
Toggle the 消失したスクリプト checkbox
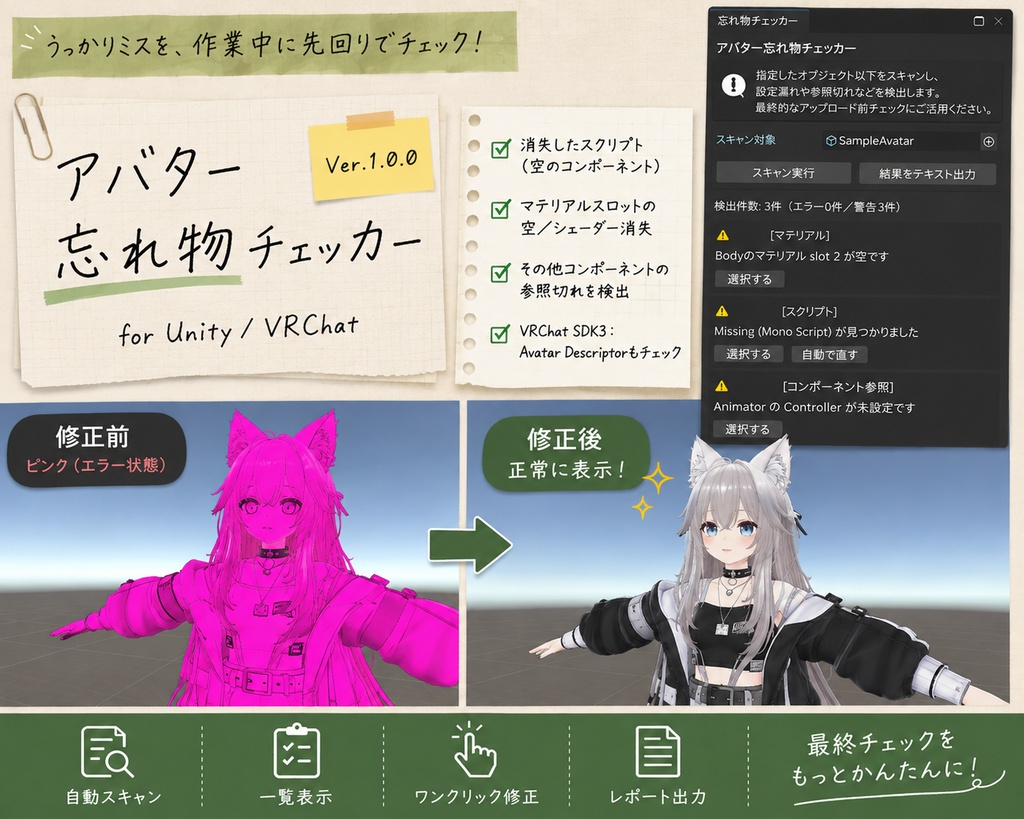pos(501,148)
